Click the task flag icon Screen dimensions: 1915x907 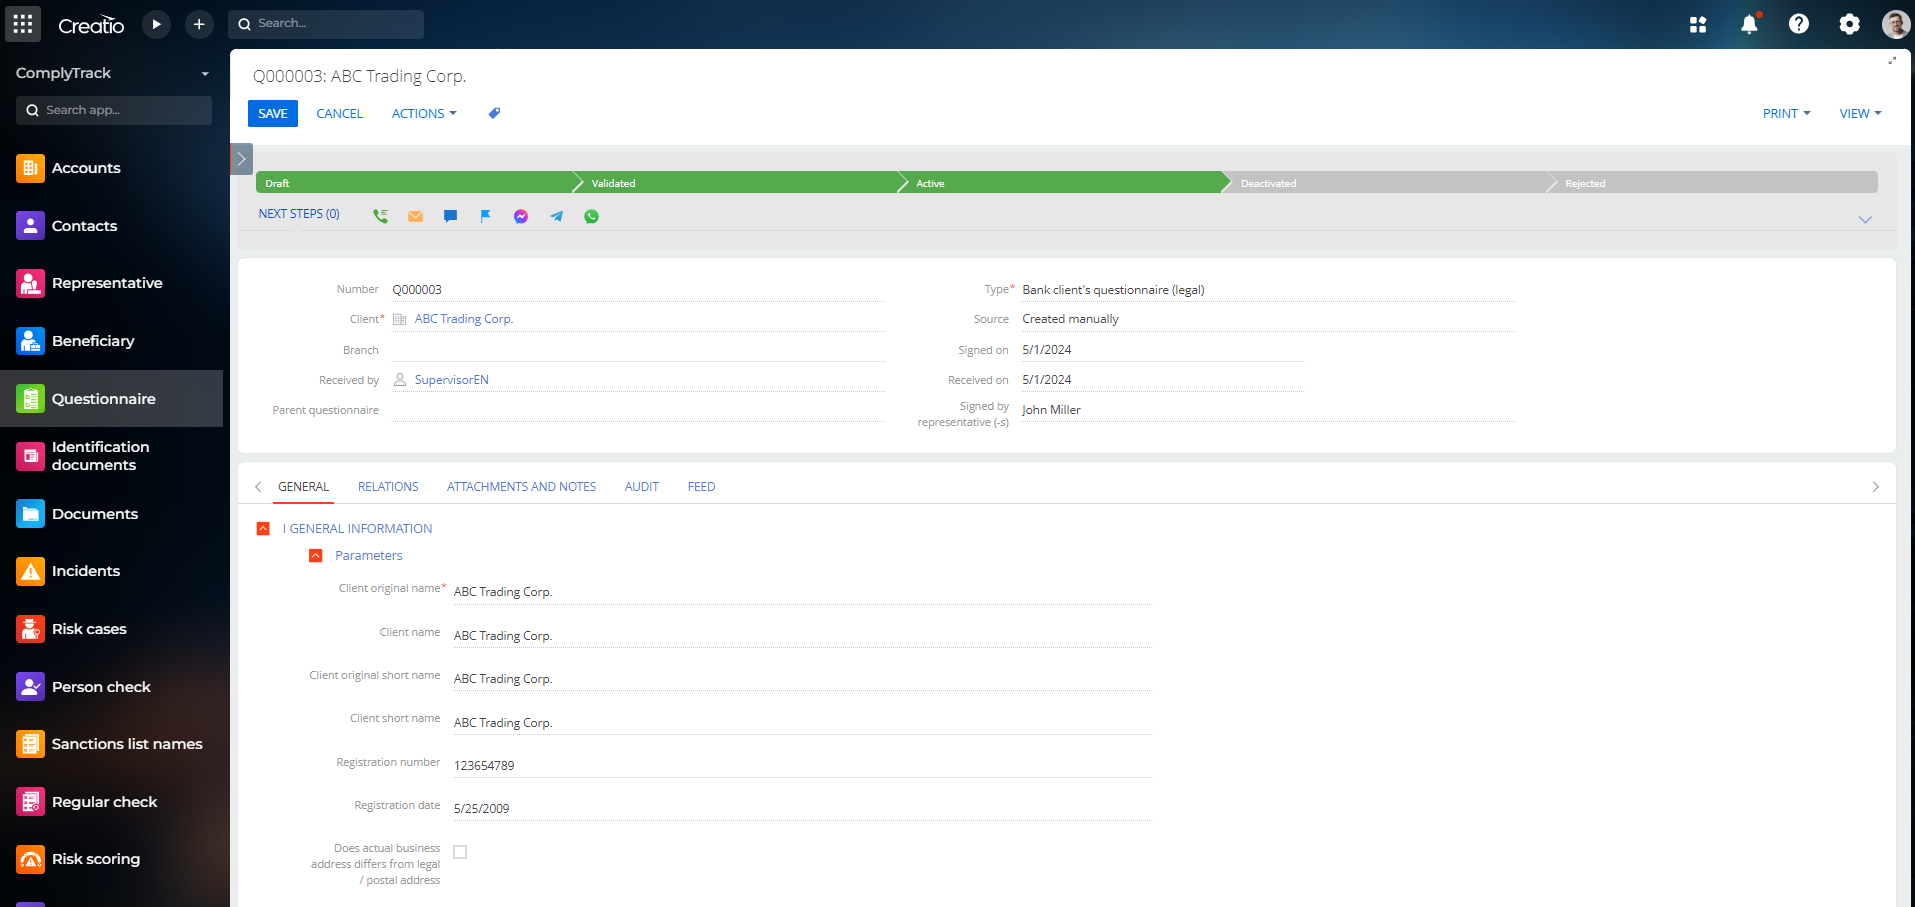coord(486,216)
